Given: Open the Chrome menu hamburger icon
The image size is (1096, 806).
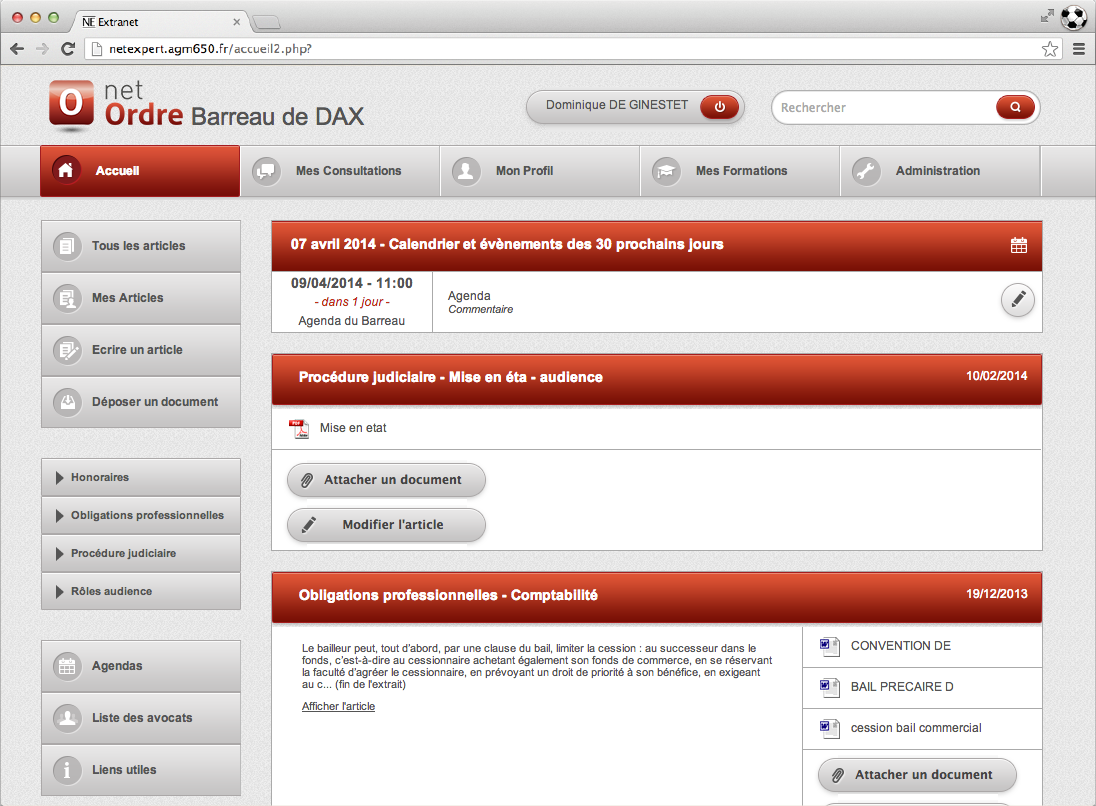Looking at the screenshot, I should pos(1079,49).
